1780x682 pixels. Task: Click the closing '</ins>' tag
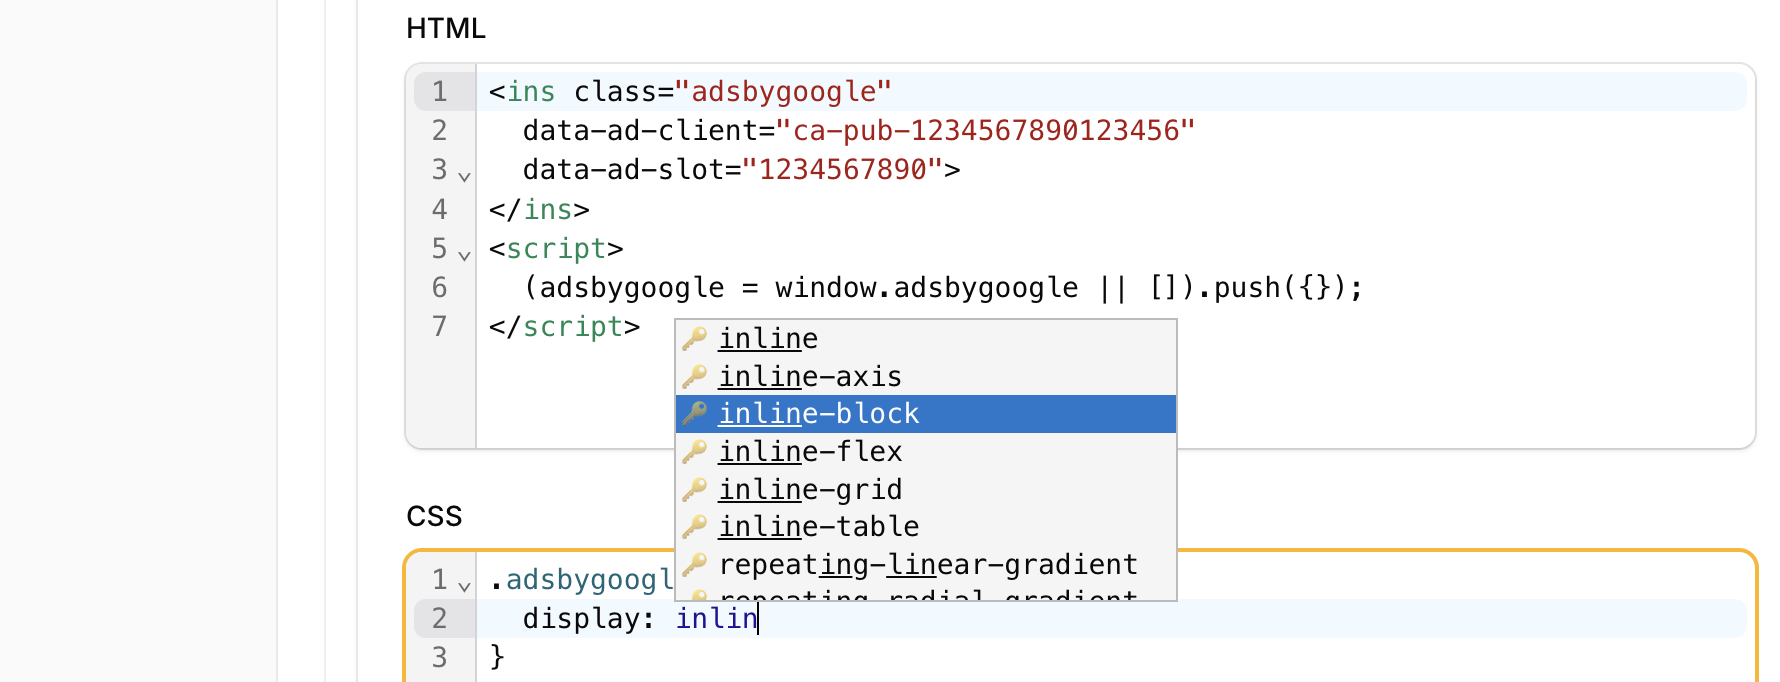click(539, 210)
